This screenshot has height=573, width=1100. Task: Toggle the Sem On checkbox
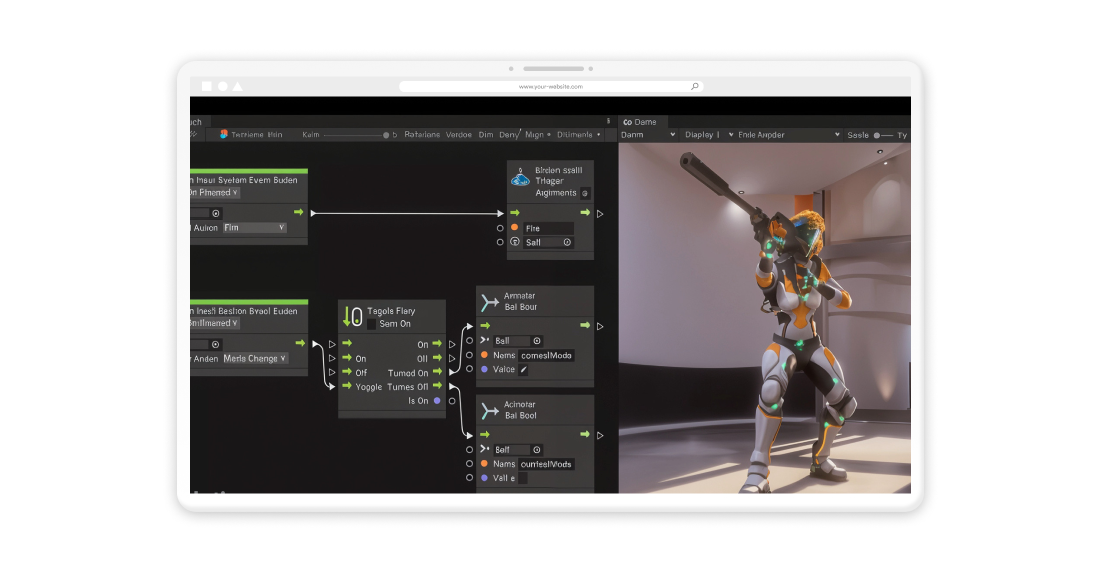point(372,324)
